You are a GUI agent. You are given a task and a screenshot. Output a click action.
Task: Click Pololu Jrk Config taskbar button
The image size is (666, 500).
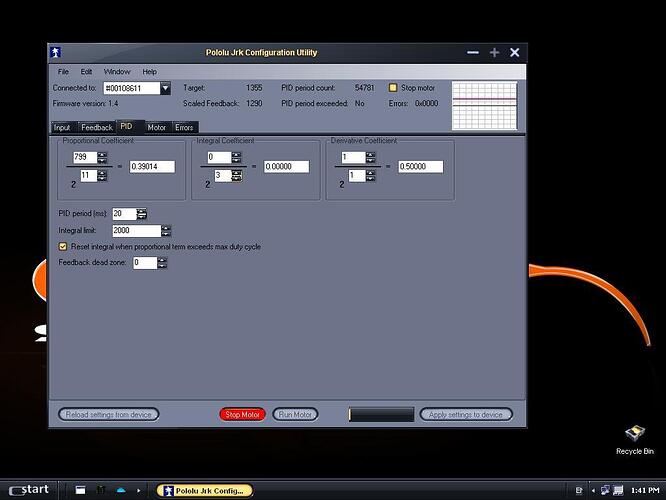pyautogui.click(x=205, y=490)
